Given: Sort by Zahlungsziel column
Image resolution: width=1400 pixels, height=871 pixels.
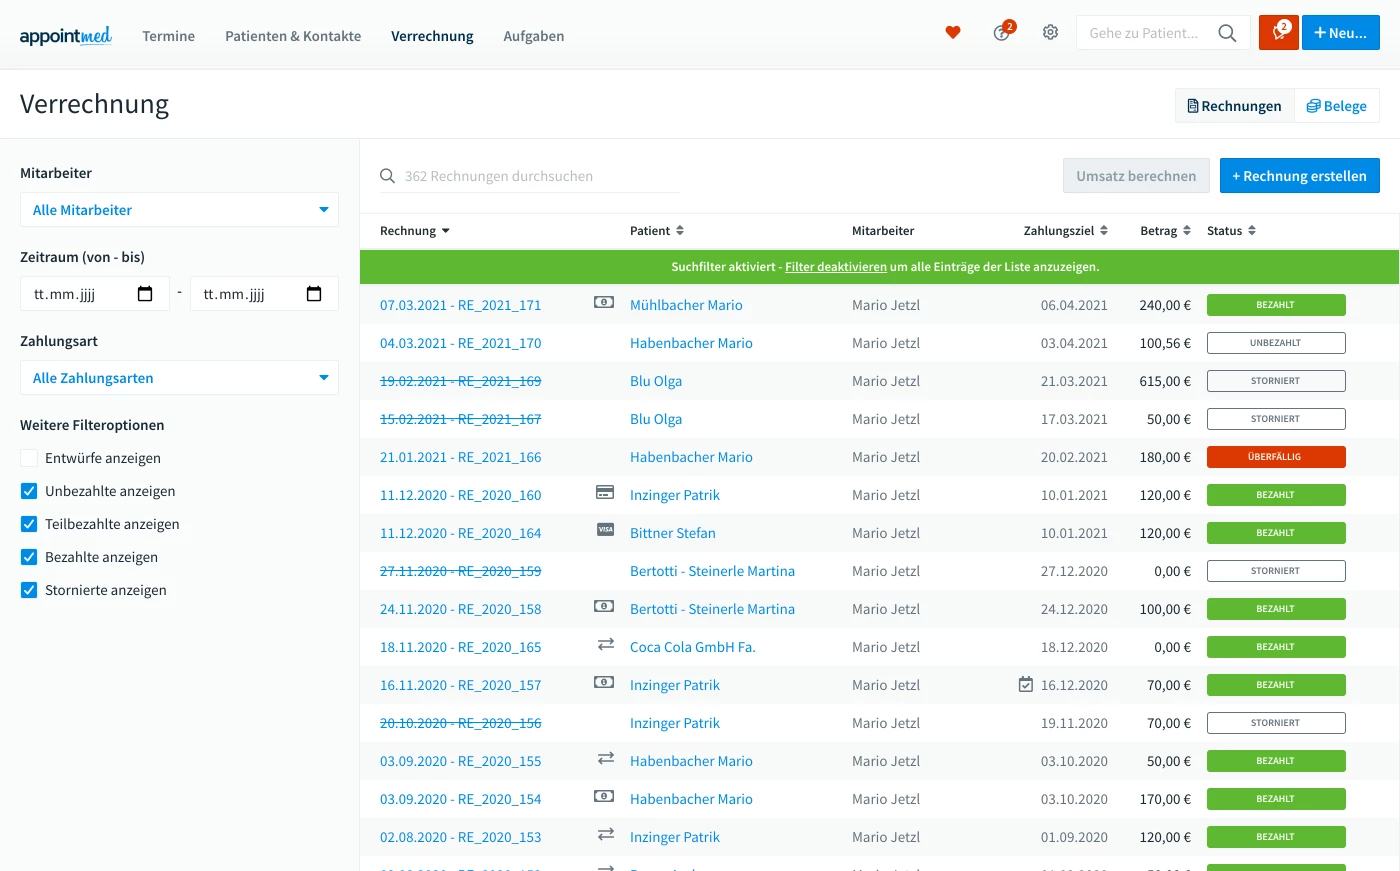Looking at the screenshot, I should click(x=1066, y=231).
